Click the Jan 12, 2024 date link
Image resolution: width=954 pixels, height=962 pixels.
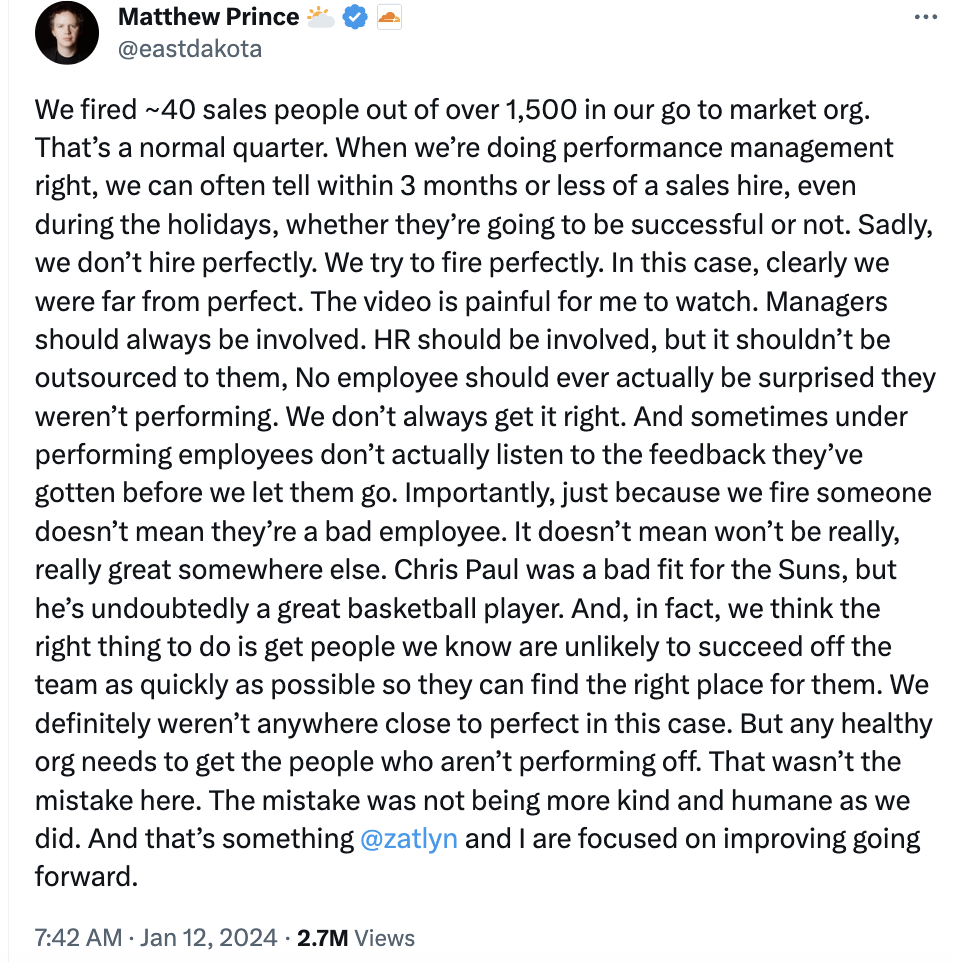pyautogui.click(x=209, y=938)
